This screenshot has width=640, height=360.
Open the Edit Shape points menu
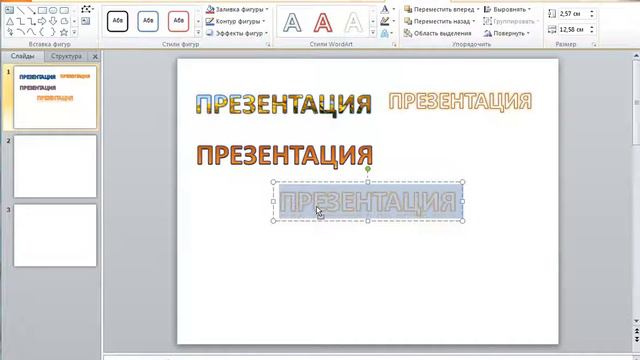click(87, 9)
